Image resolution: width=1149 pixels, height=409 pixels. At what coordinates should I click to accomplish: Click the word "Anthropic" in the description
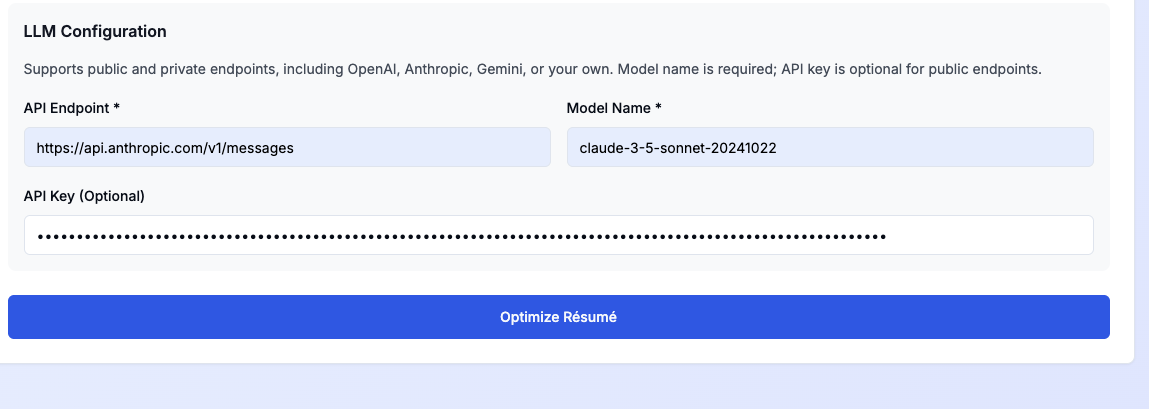pos(435,70)
